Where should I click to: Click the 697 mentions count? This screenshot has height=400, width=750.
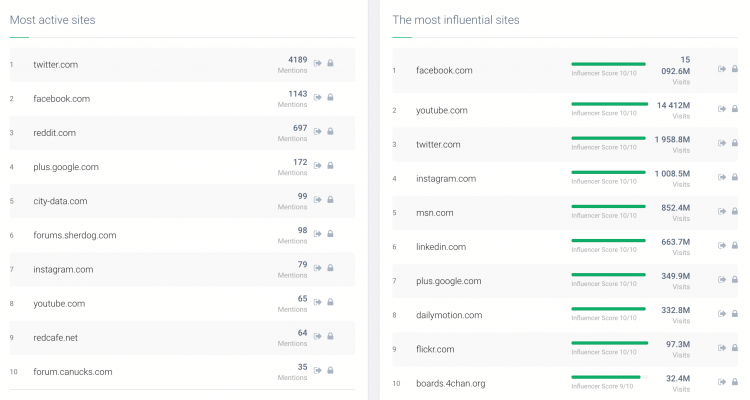[300, 128]
